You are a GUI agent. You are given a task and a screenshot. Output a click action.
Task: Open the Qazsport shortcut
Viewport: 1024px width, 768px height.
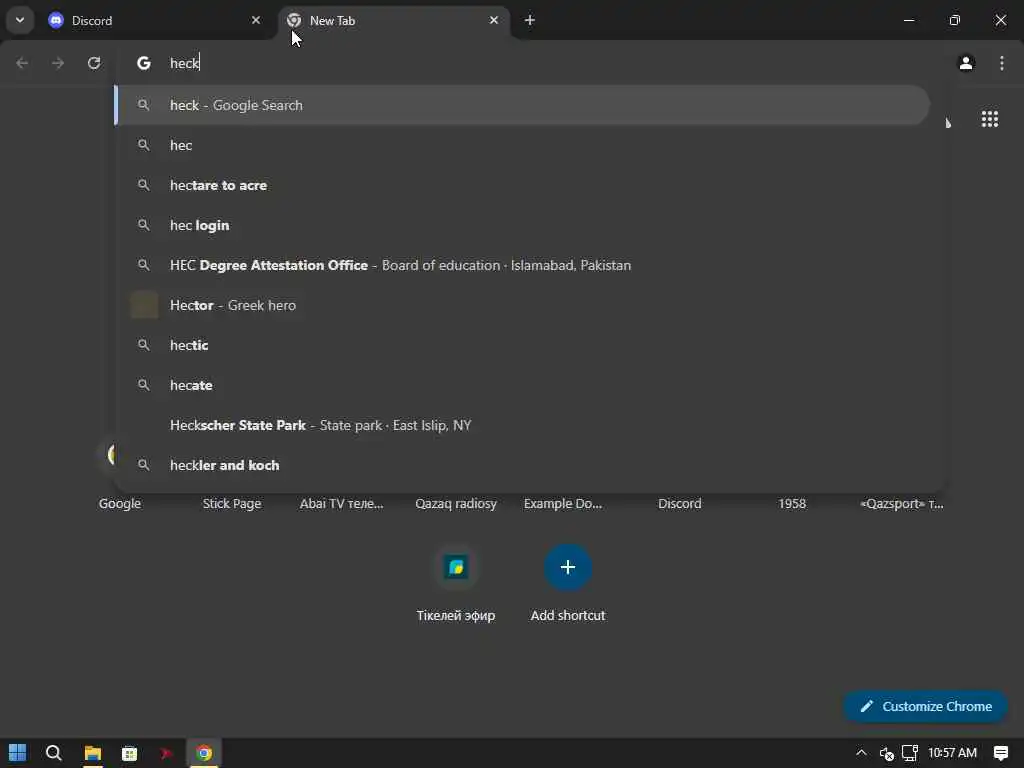point(902,504)
